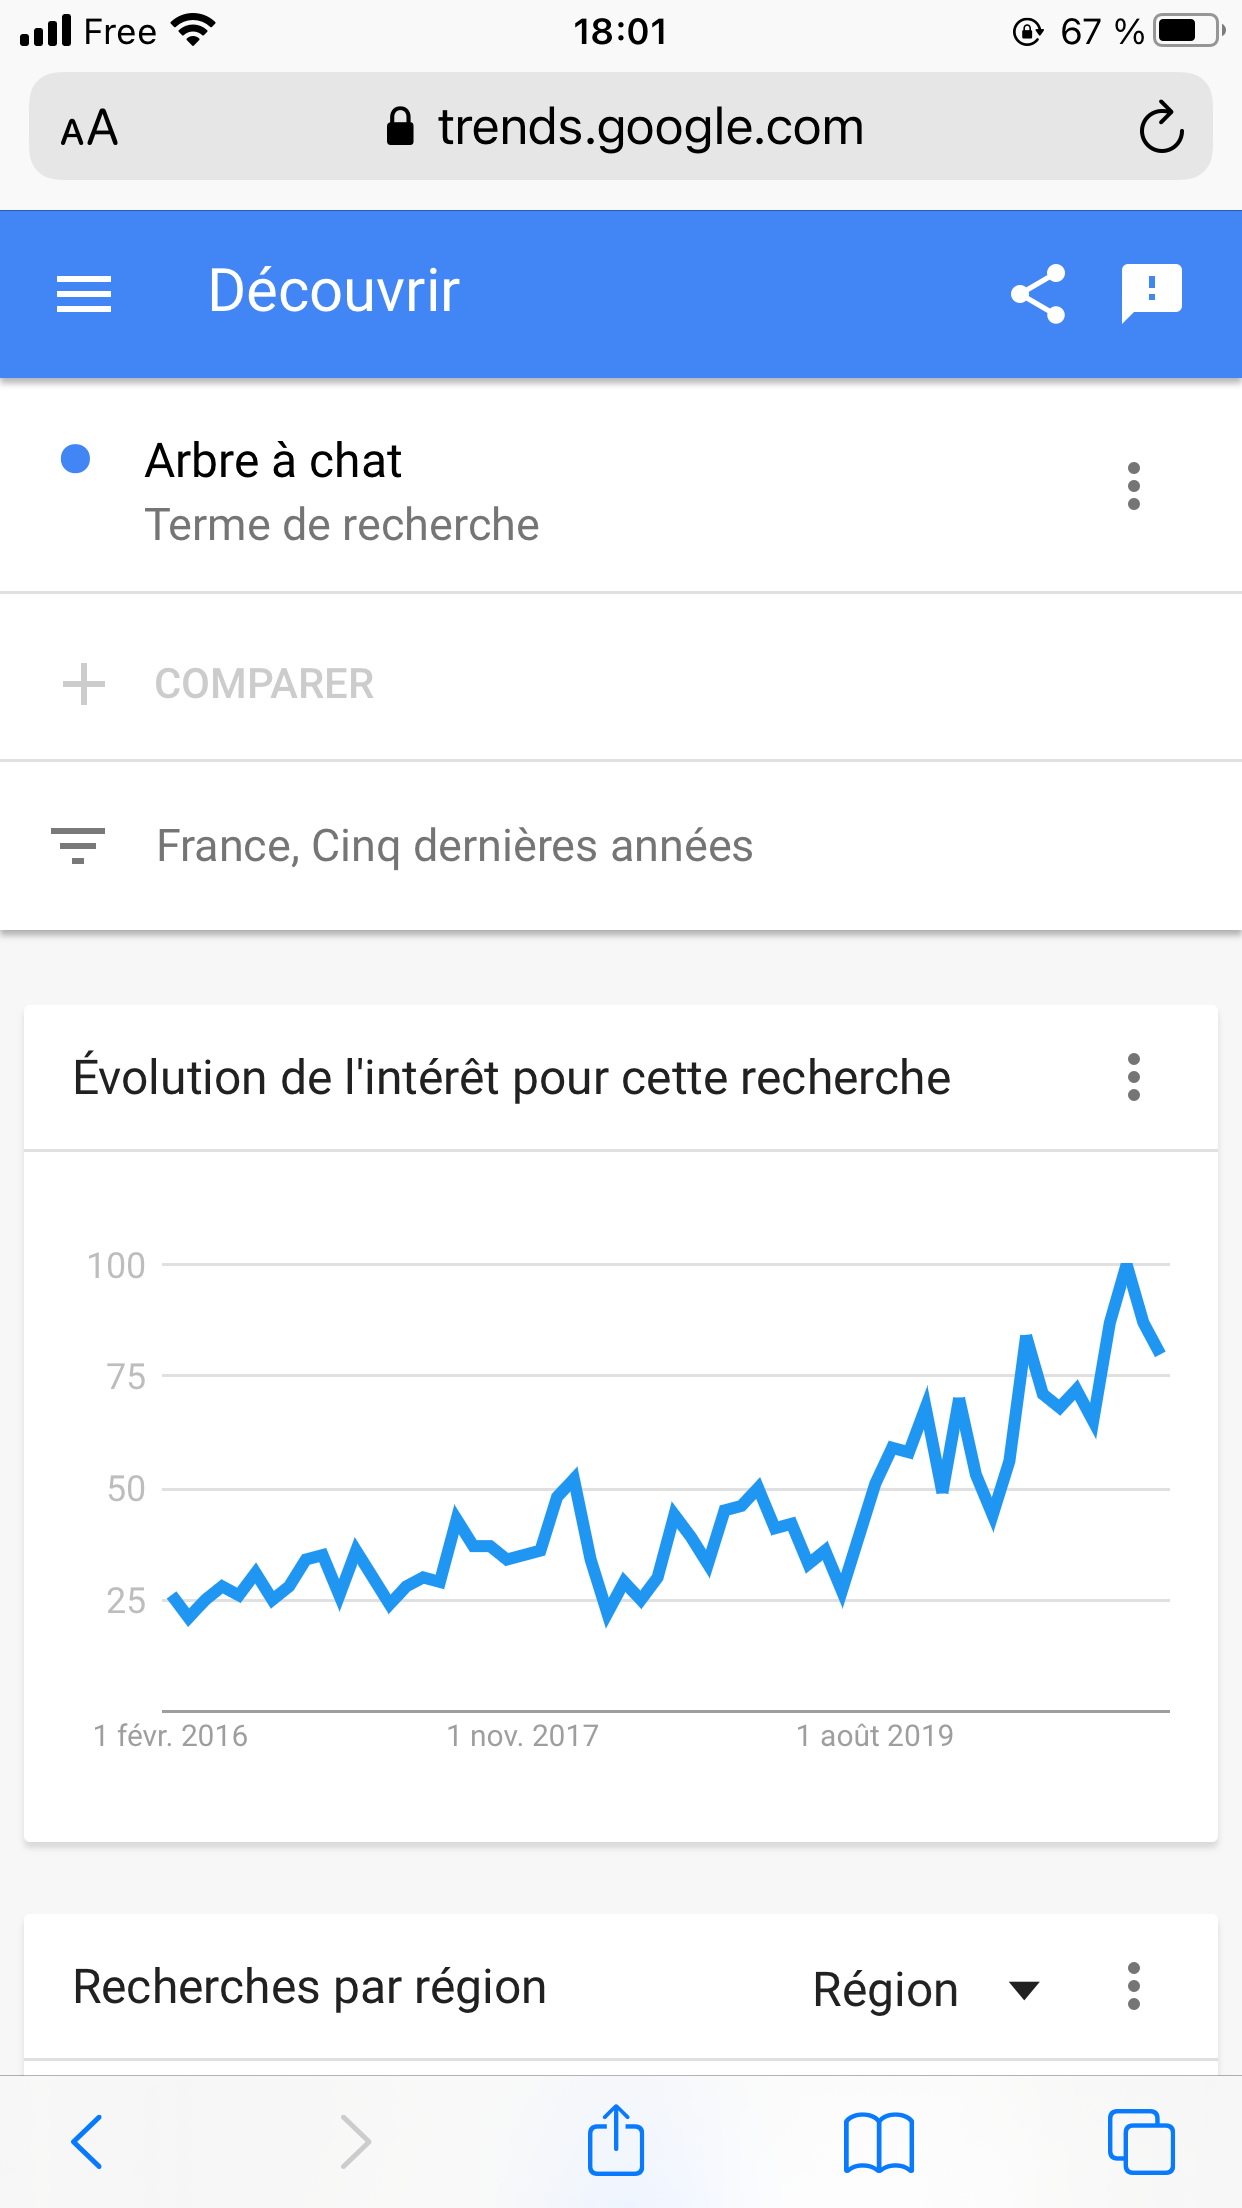Click the blue dot beside Arbre à chat
The width and height of the screenshot is (1242, 2208).
click(x=76, y=459)
